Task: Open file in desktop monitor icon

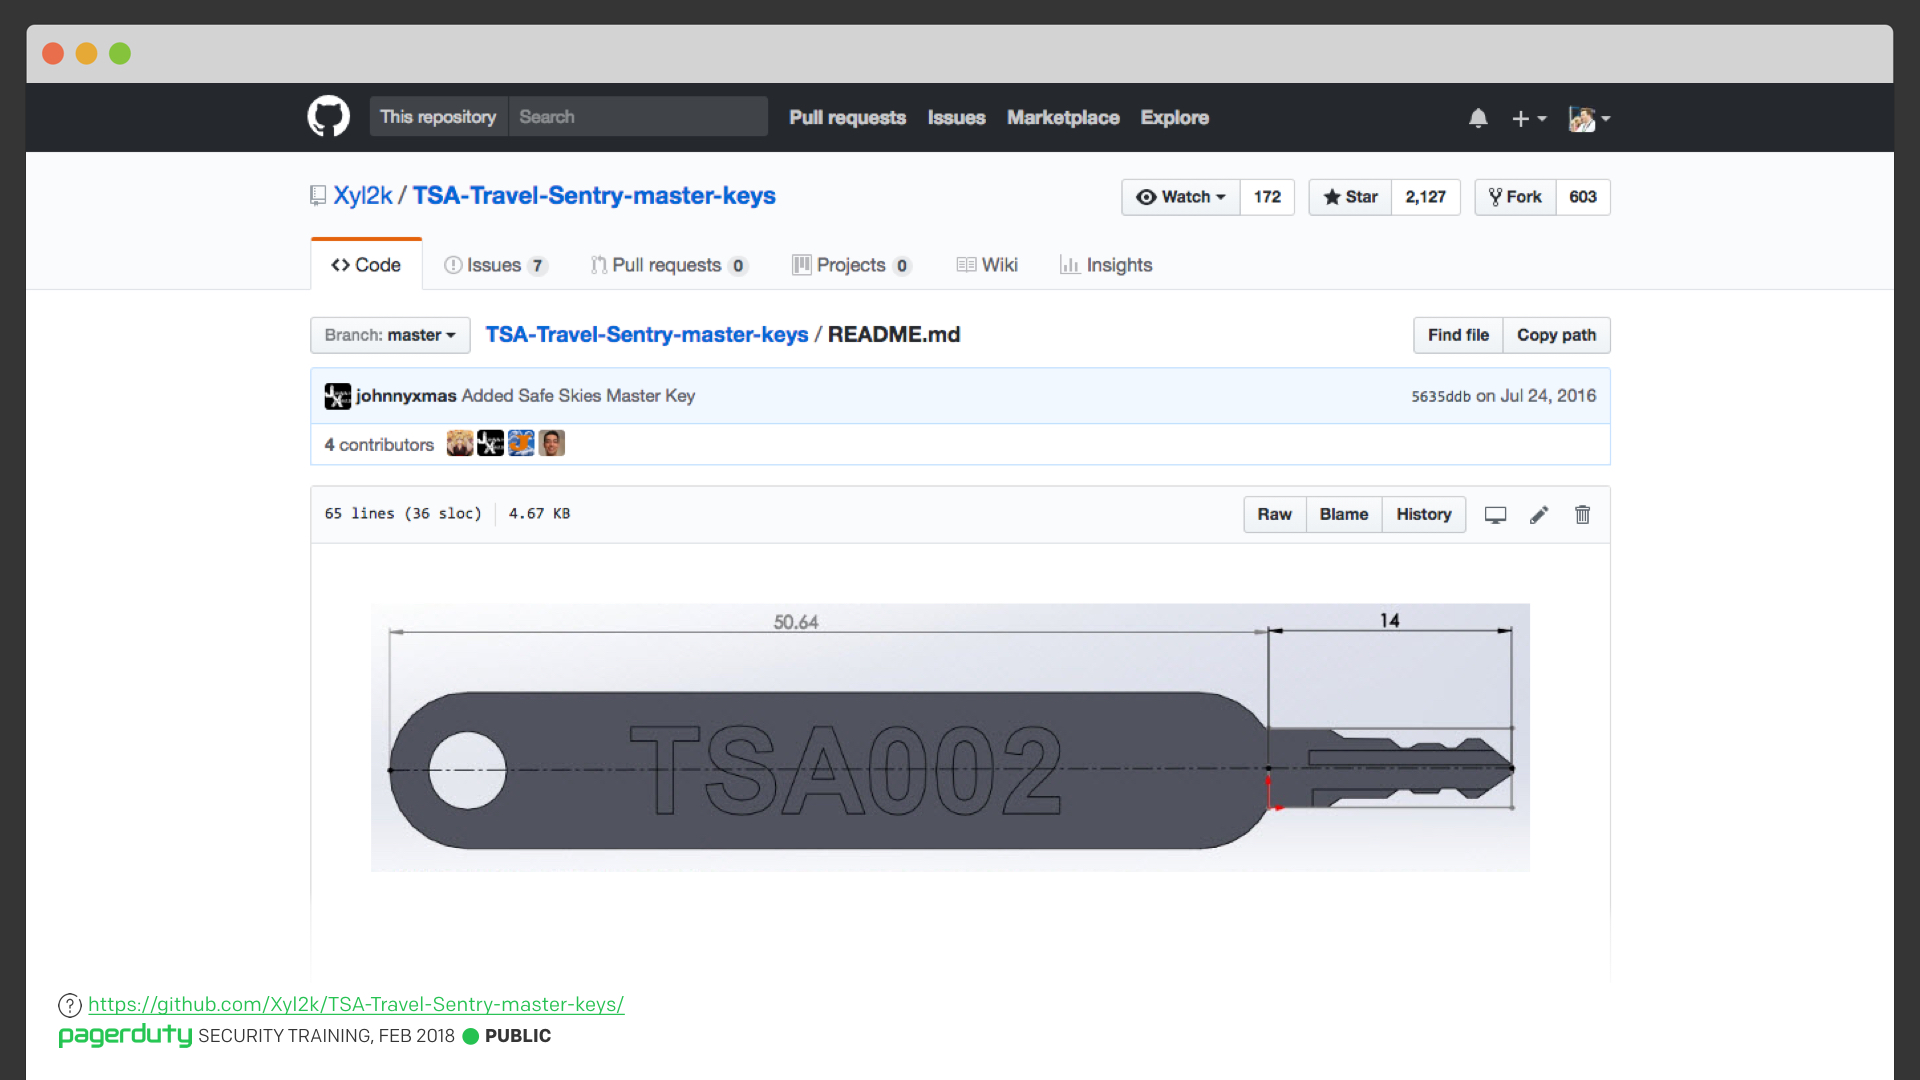Action: 1495,515
